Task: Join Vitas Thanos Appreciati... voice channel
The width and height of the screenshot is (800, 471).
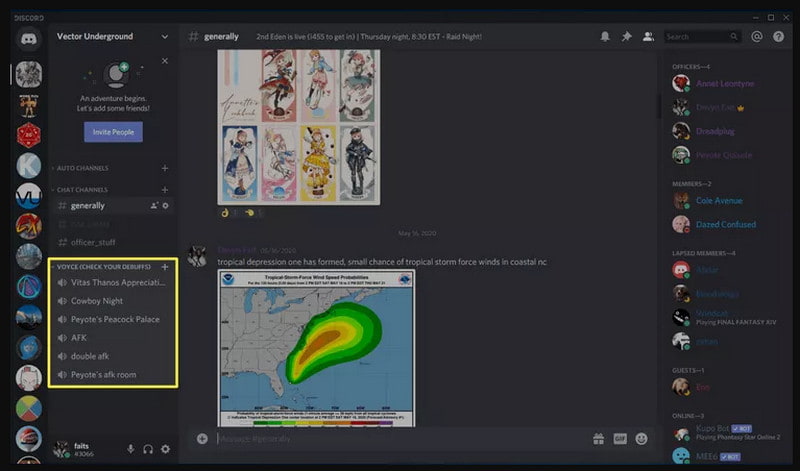Action: pos(113,282)
